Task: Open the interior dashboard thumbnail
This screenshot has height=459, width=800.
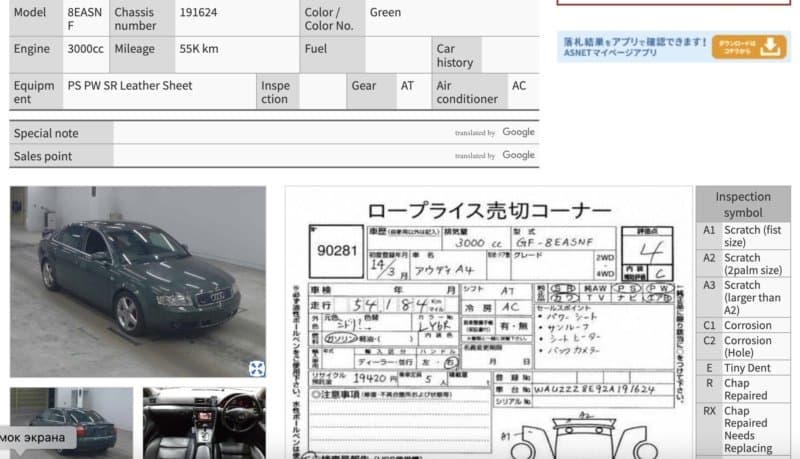Action: (204, 423)
